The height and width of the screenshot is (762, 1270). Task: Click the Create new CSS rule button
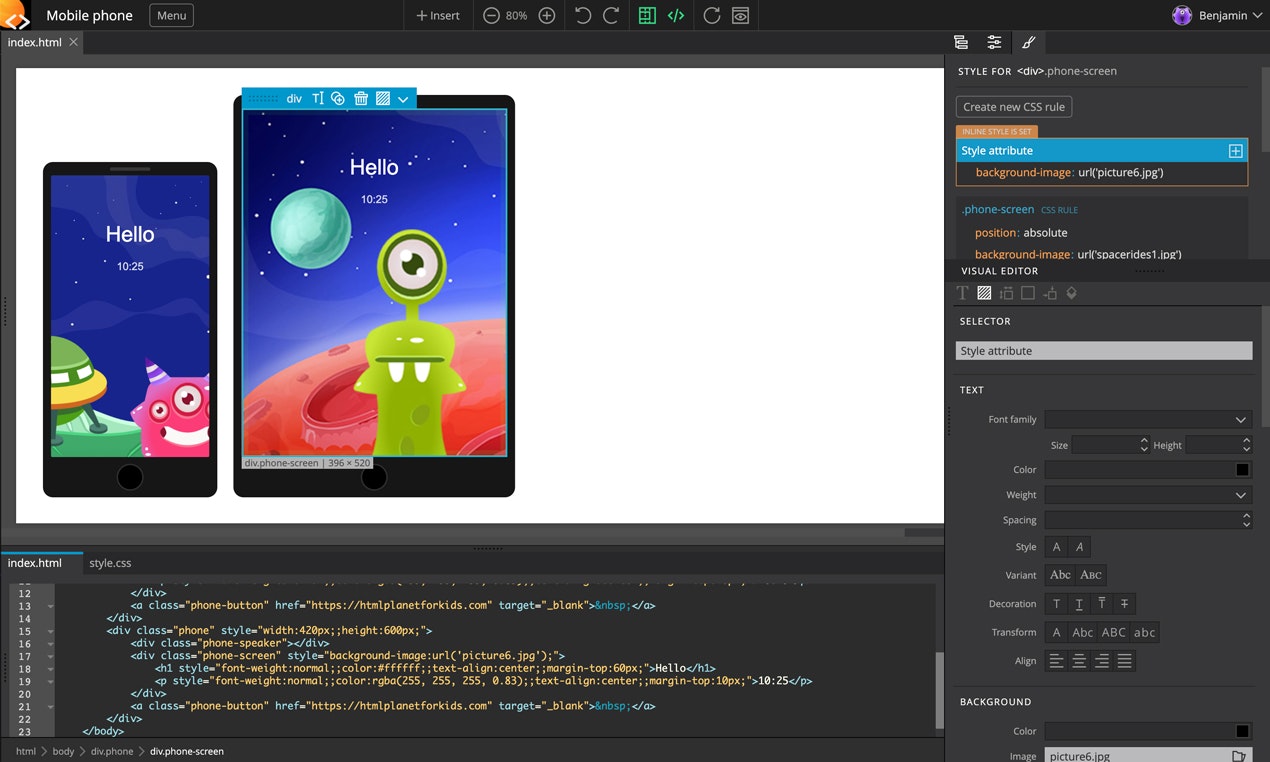point(1013,106)
